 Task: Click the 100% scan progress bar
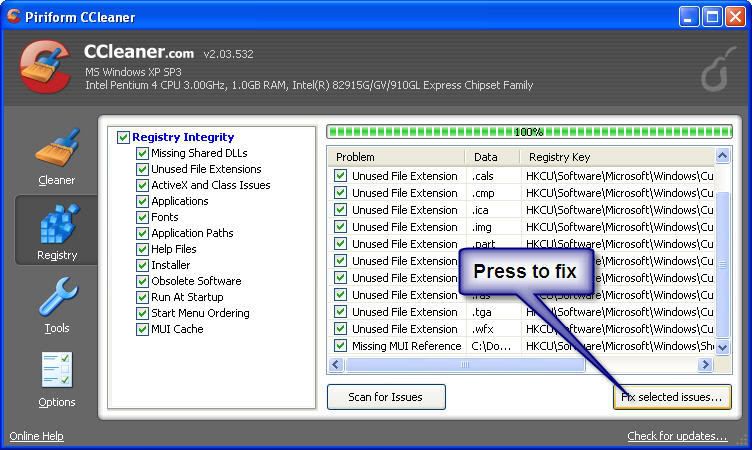(529, 131)
